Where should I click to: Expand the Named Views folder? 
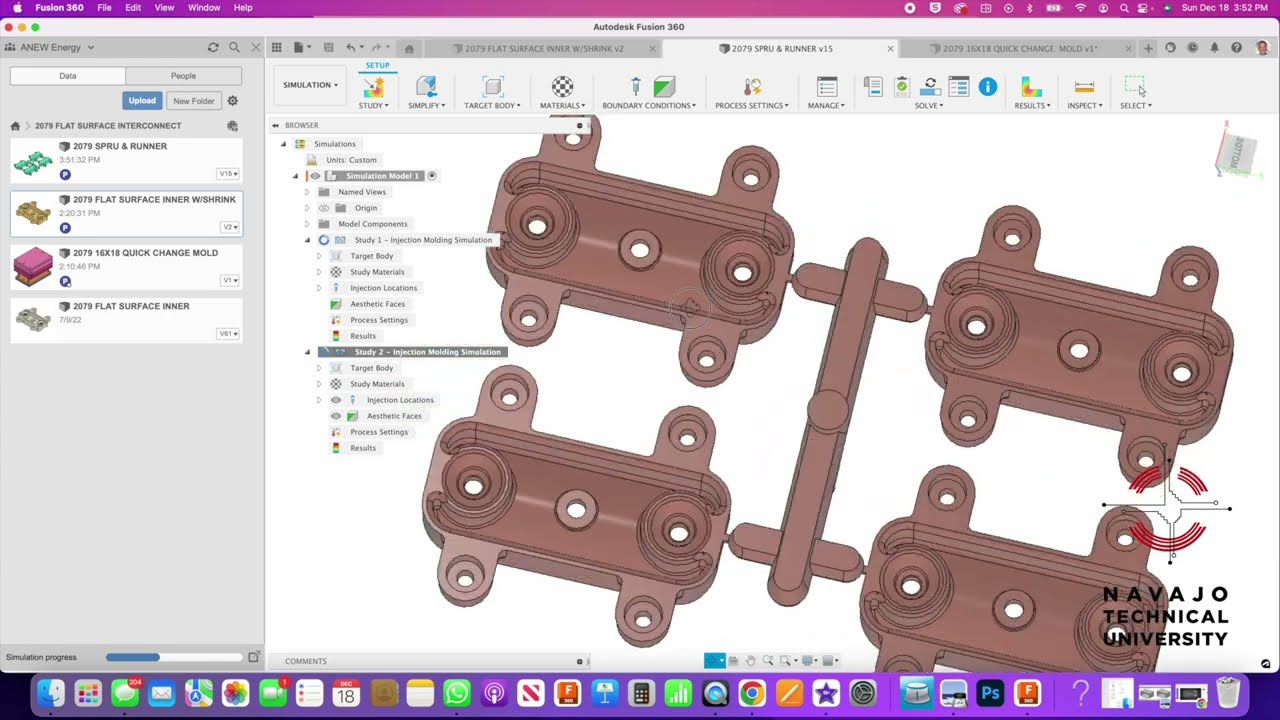(307, 192)
